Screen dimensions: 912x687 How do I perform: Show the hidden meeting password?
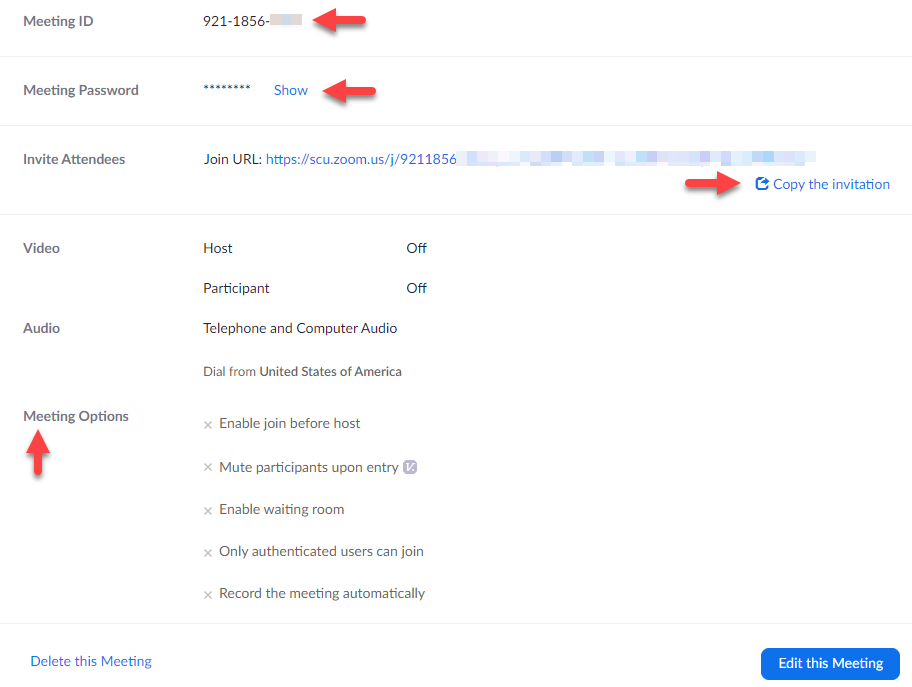290,90
